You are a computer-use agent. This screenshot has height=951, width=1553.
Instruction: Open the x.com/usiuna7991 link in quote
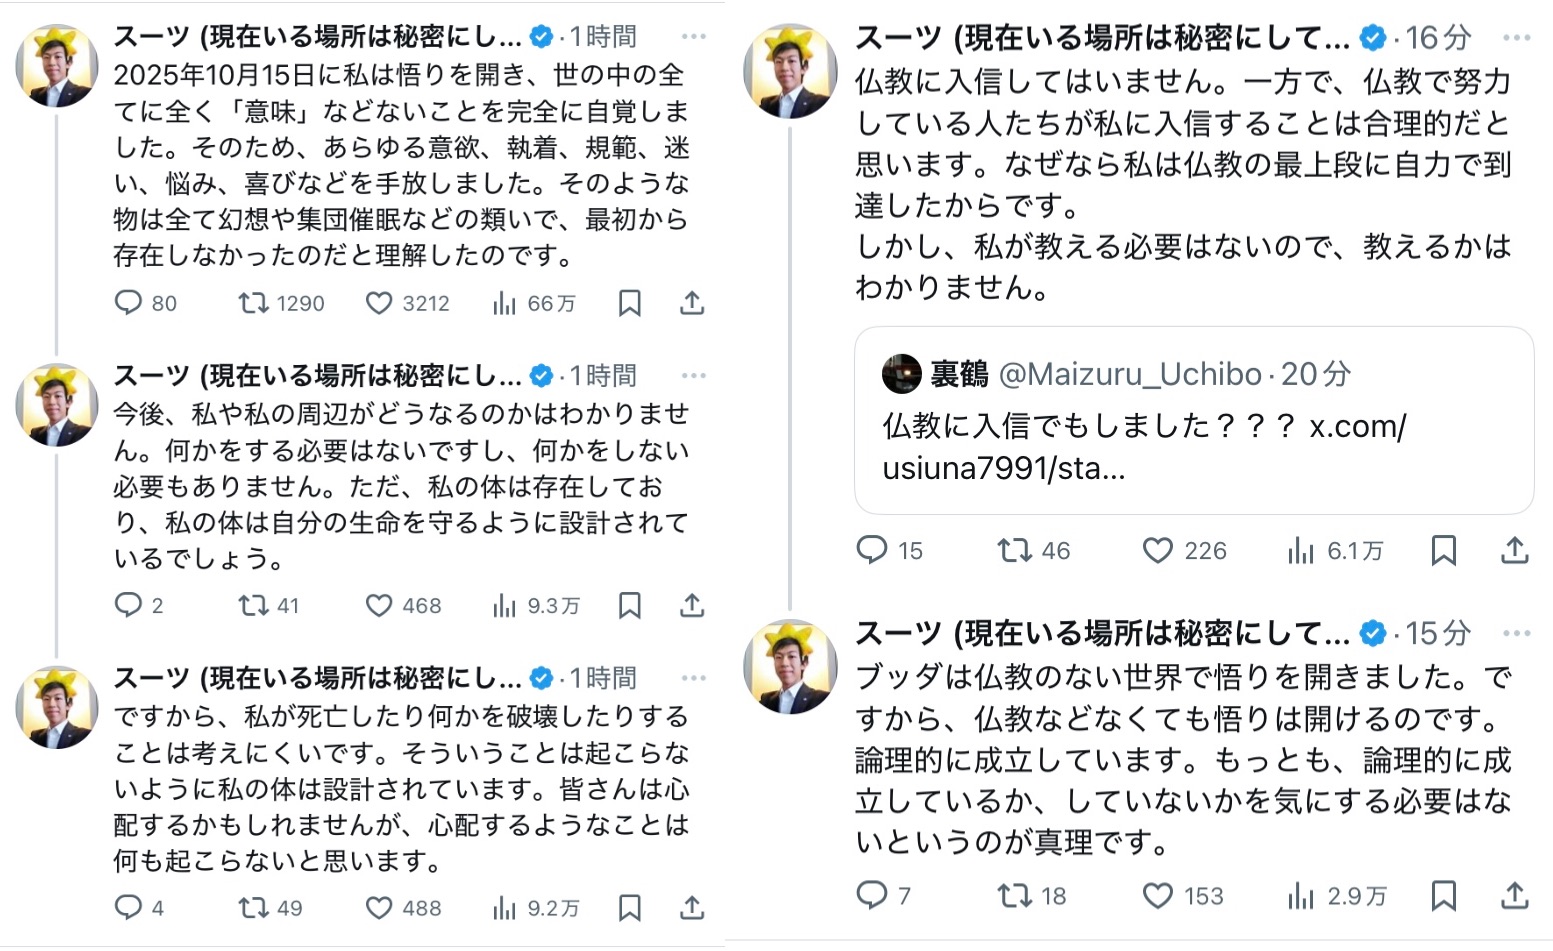[x=1145, y=447]
